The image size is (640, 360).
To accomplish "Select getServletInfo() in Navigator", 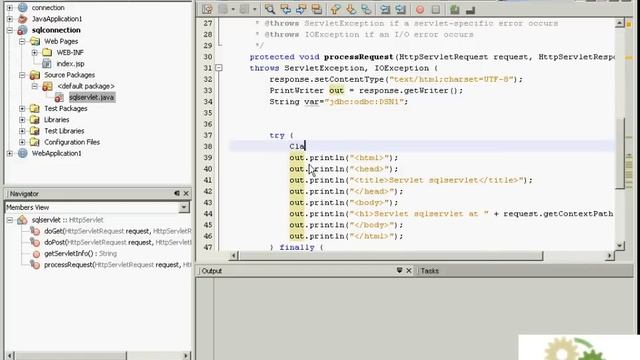I will 80,253.
